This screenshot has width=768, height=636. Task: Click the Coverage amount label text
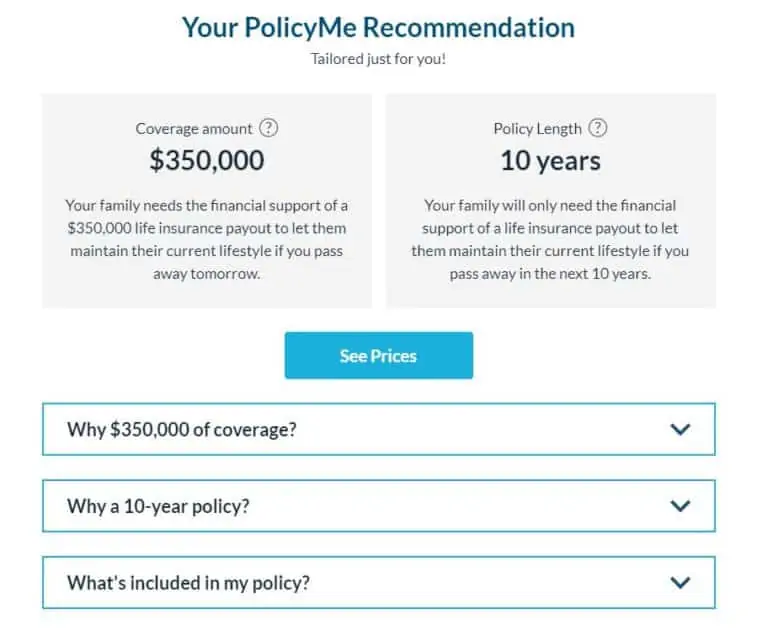tap(194, 129)
